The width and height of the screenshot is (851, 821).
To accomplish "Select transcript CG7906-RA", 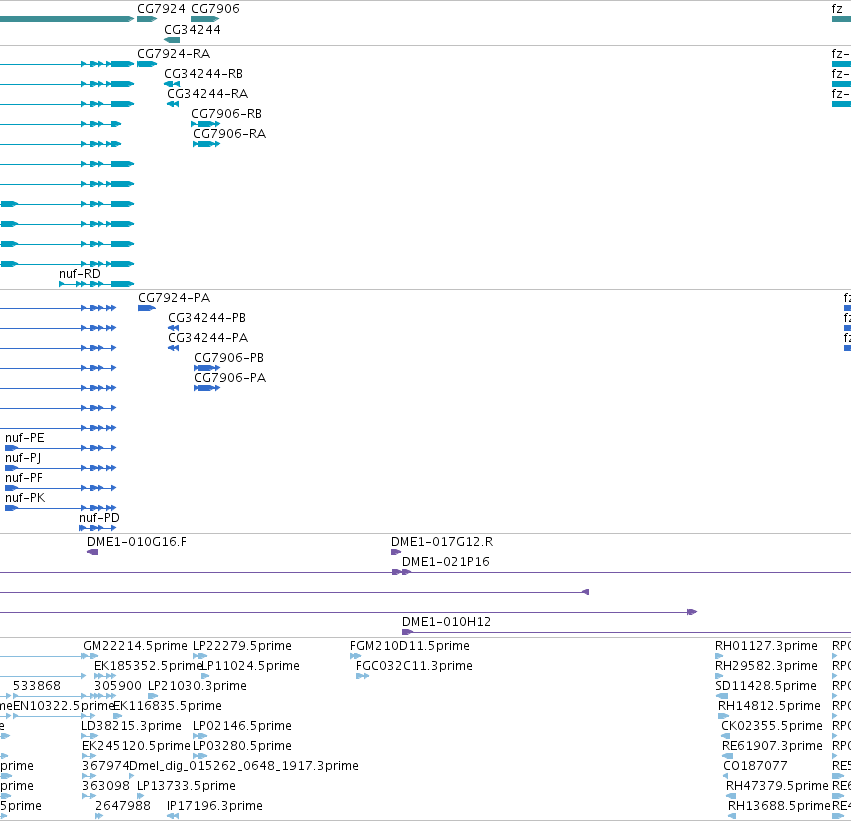I will coord(230,134).
